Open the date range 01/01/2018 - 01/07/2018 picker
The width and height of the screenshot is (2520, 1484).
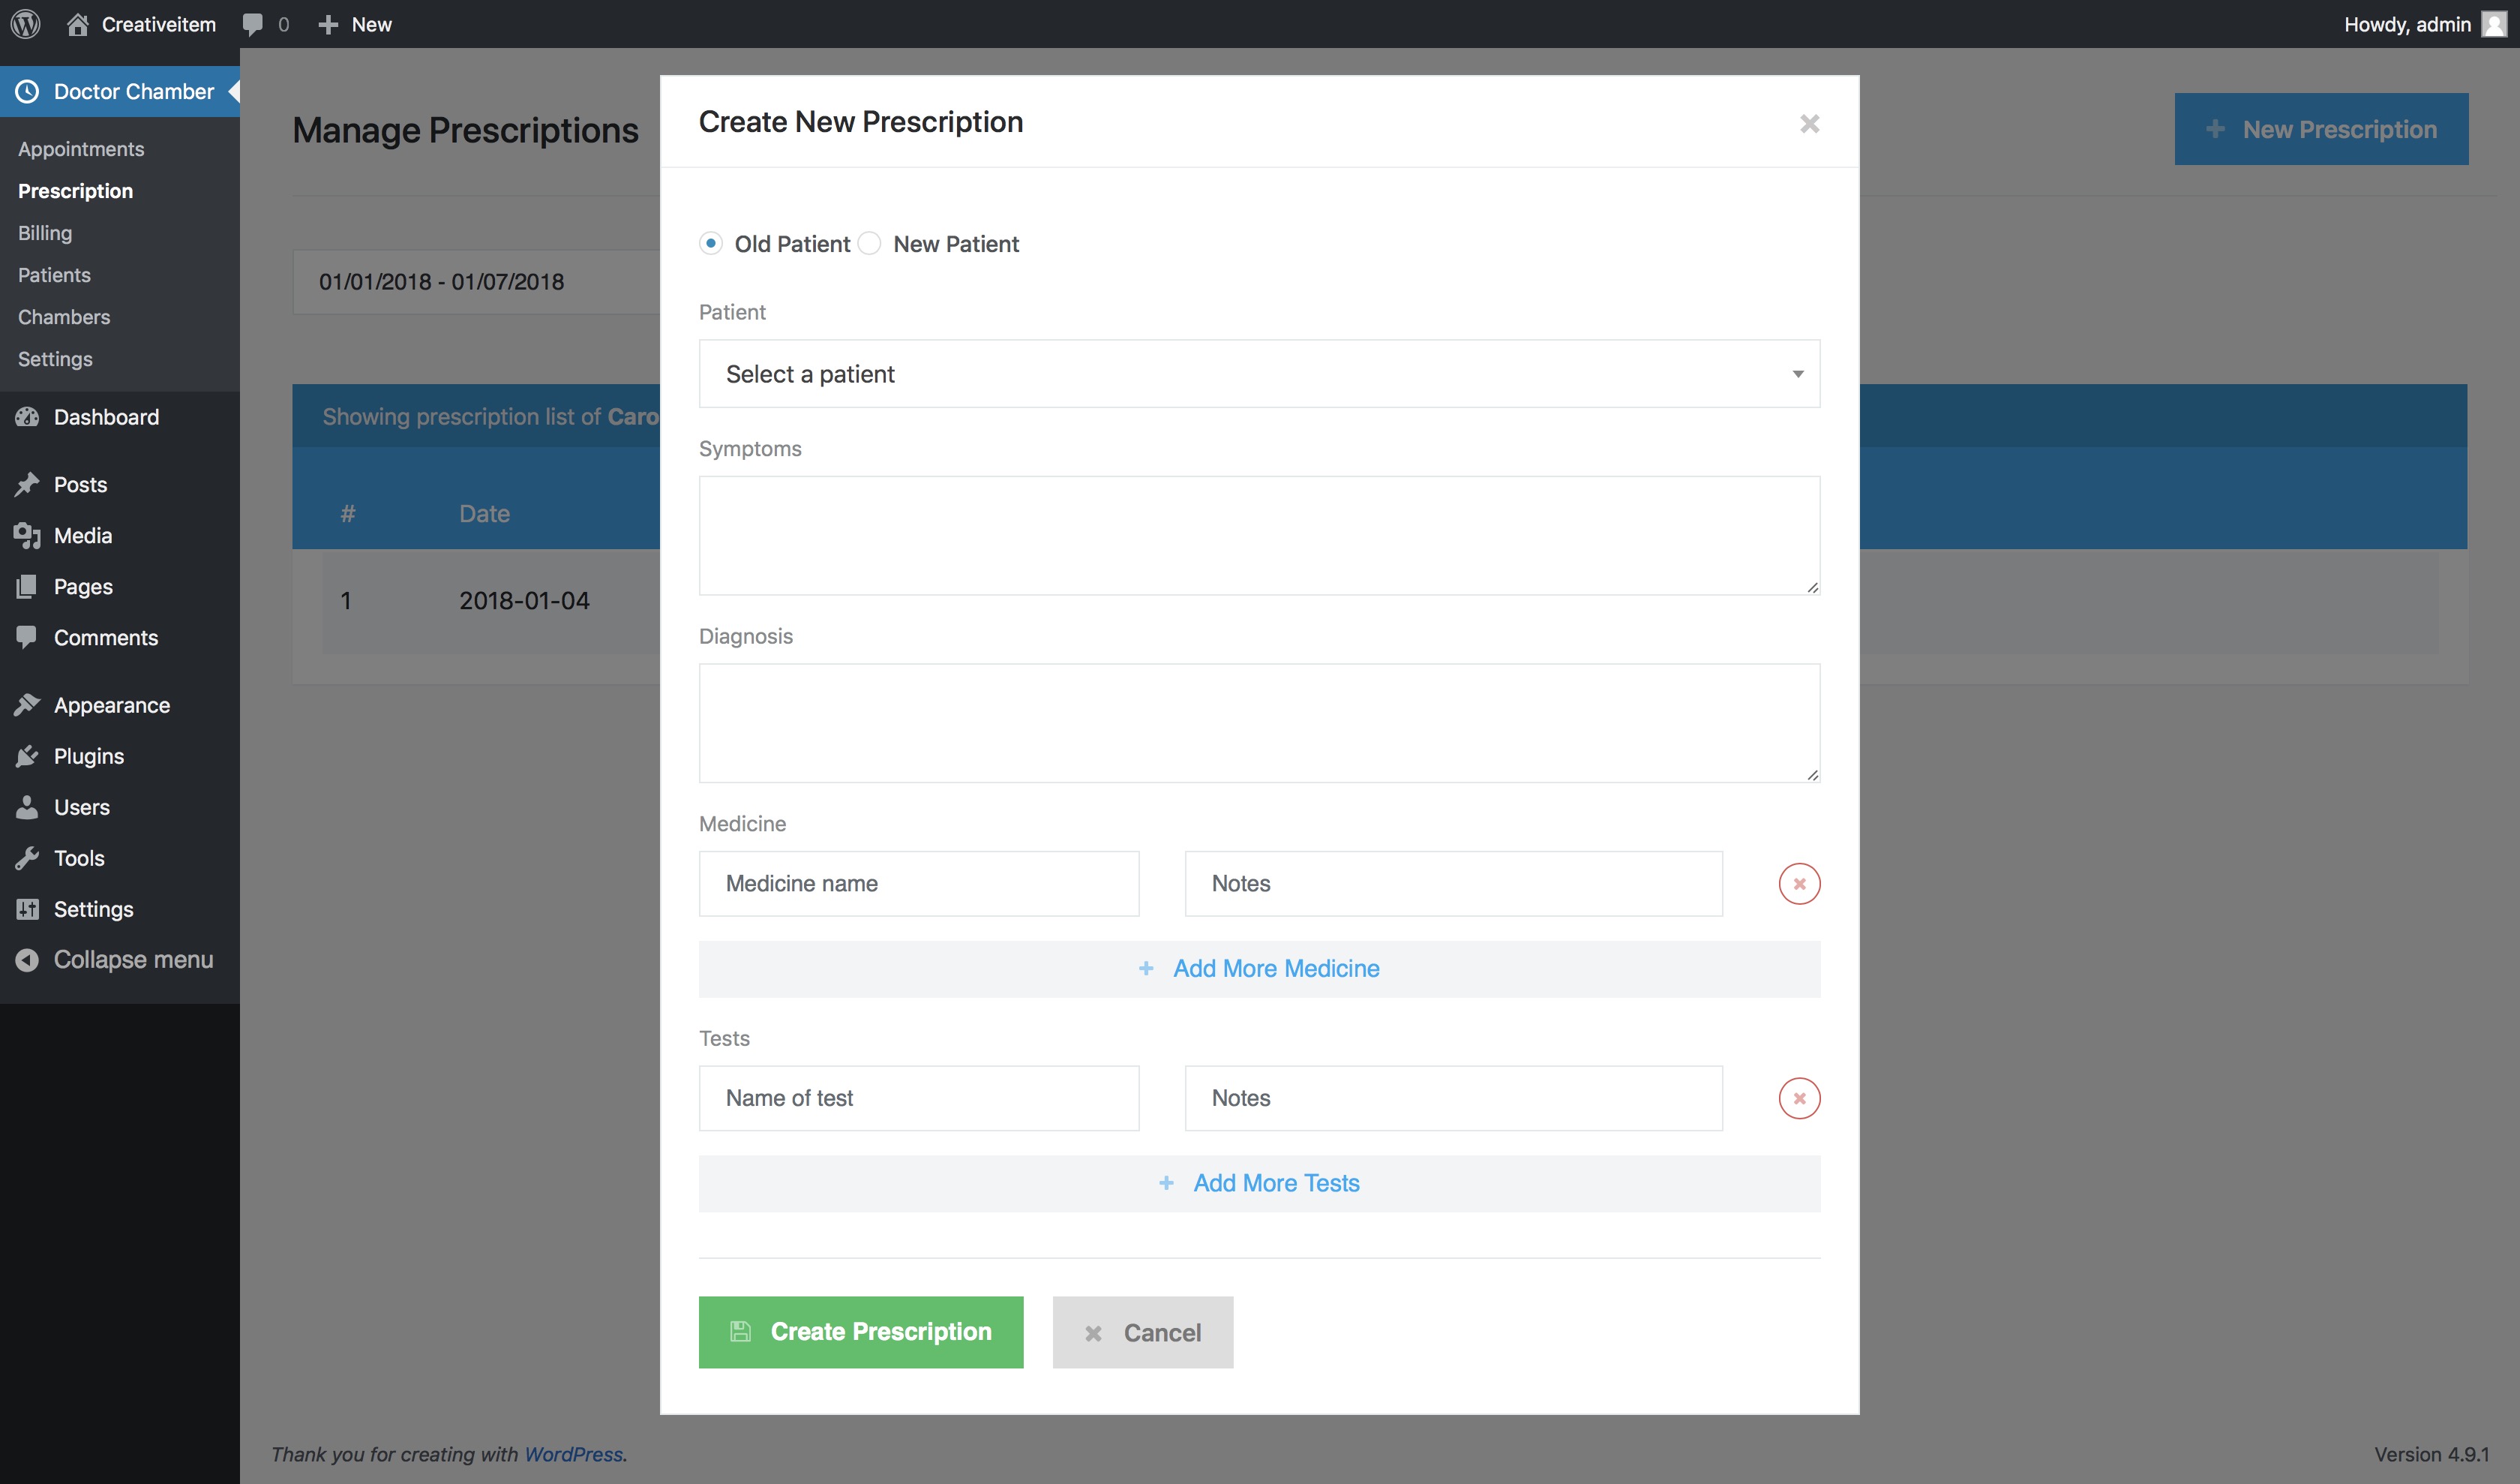point(476,282)
